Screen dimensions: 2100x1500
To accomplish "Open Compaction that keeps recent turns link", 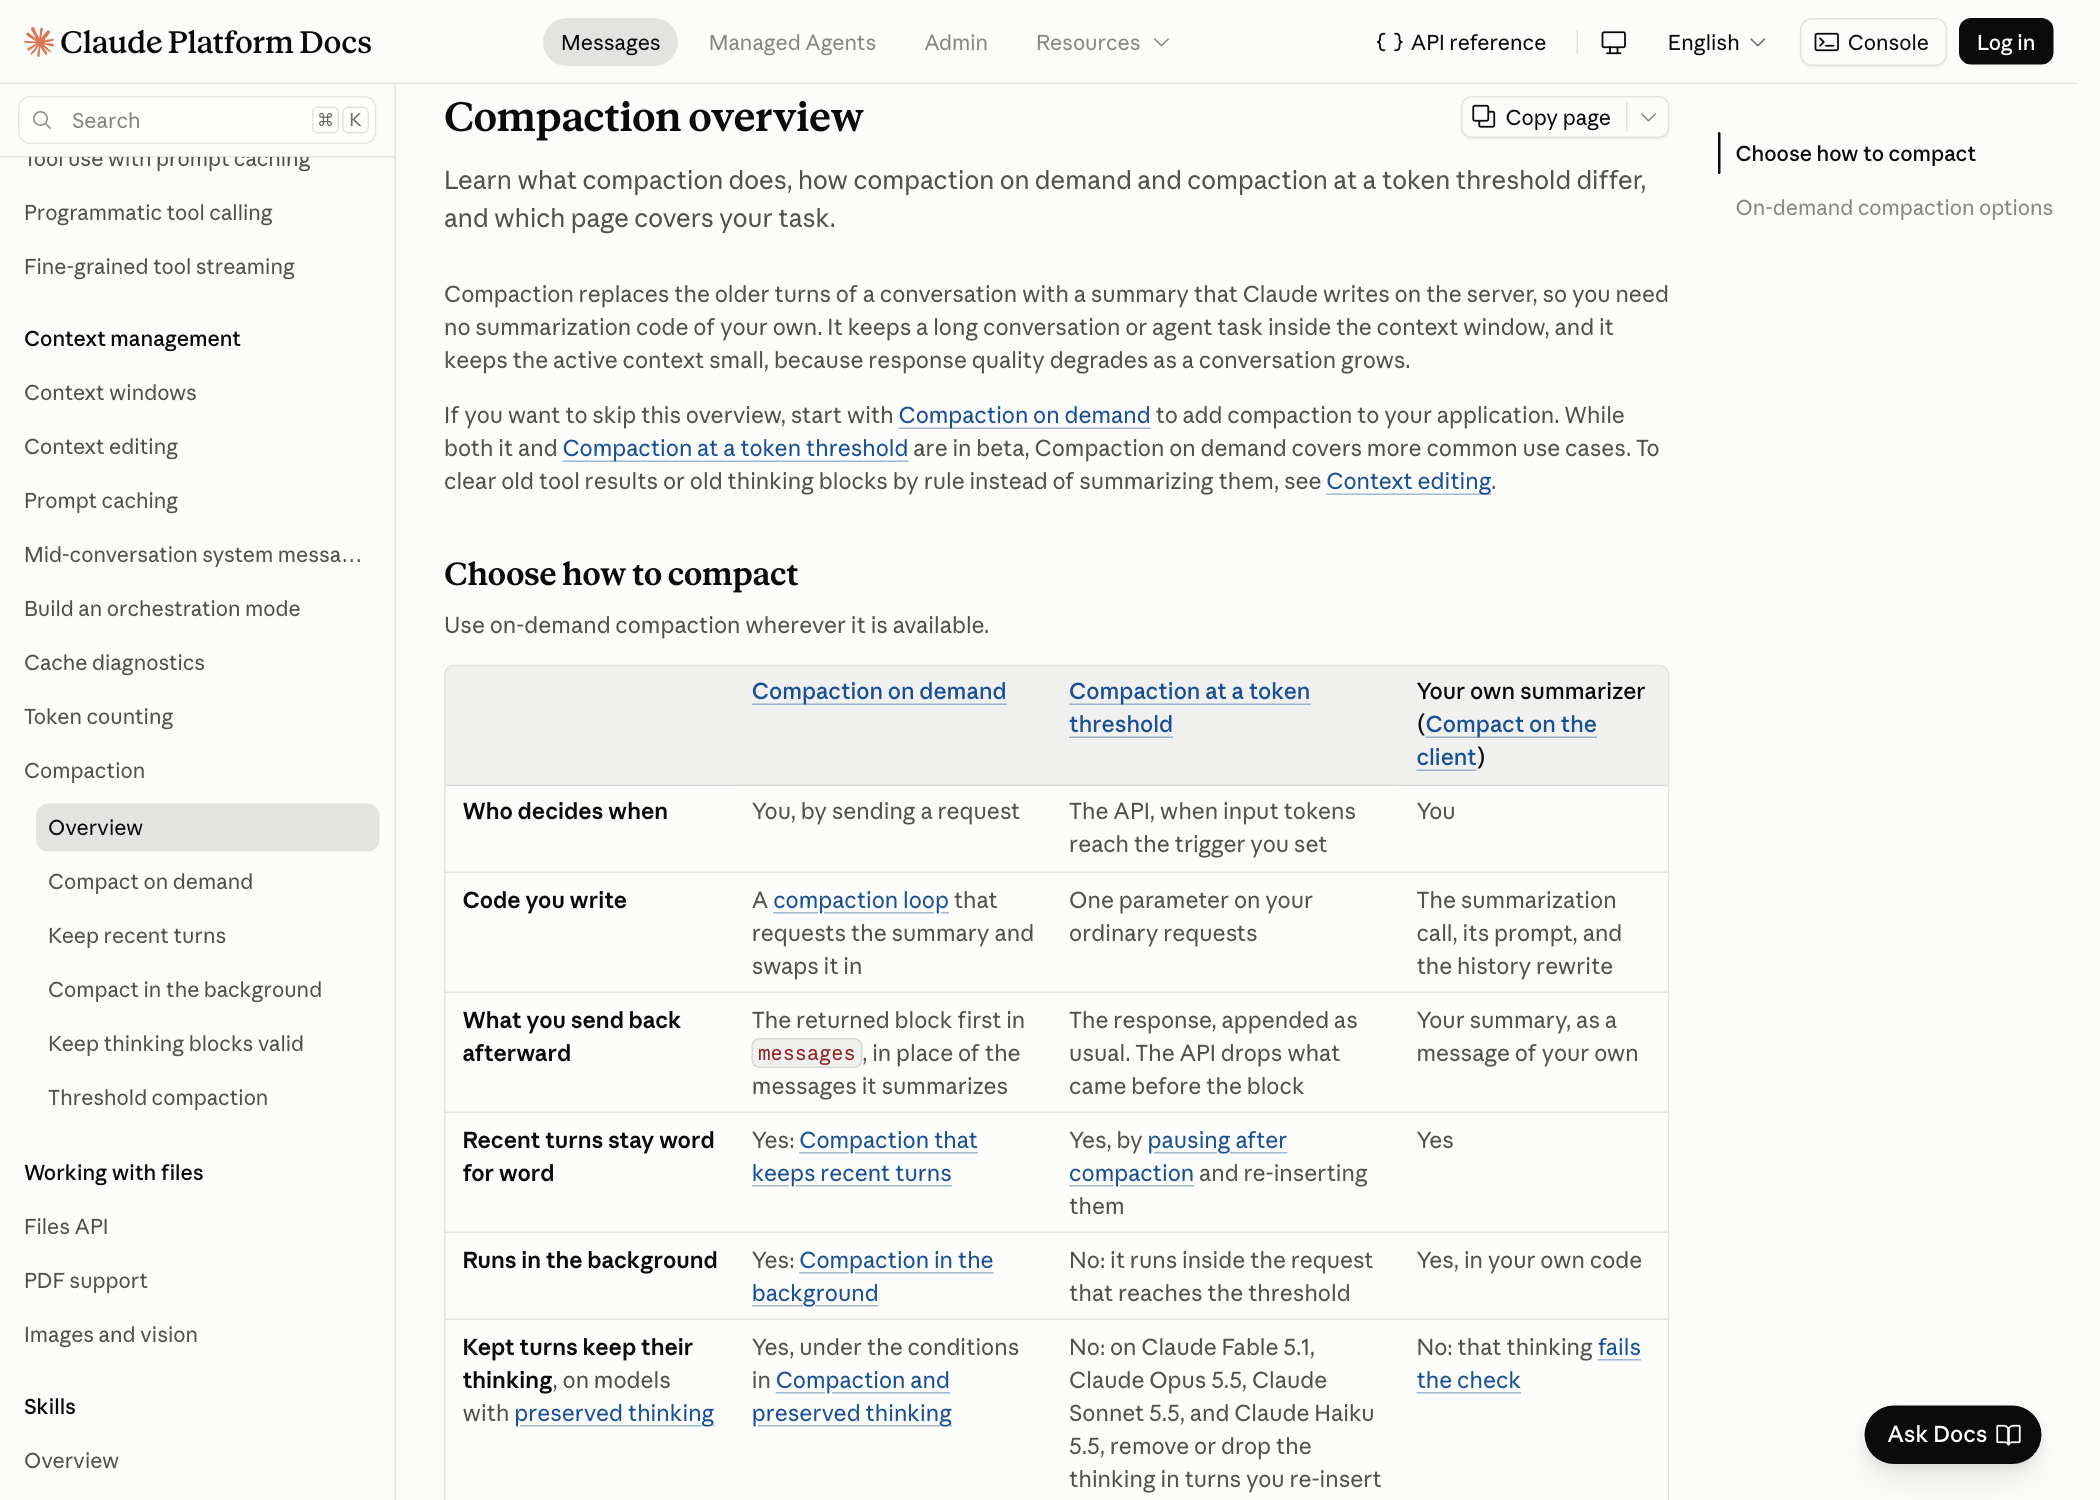I will click(x=864, y=1156).
